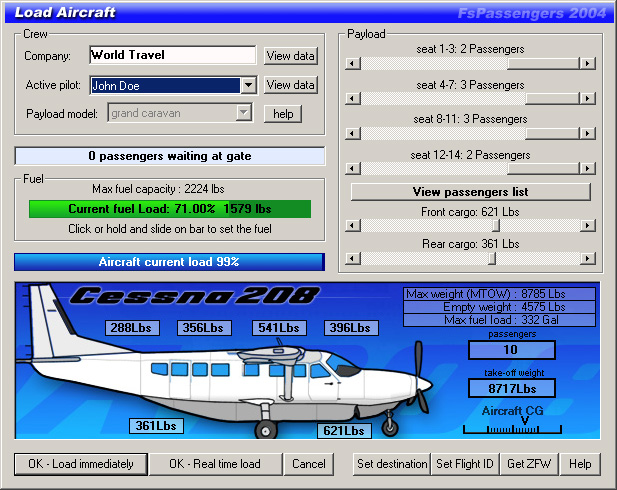Click the Front cargo slider thumb

pos(496,226)
